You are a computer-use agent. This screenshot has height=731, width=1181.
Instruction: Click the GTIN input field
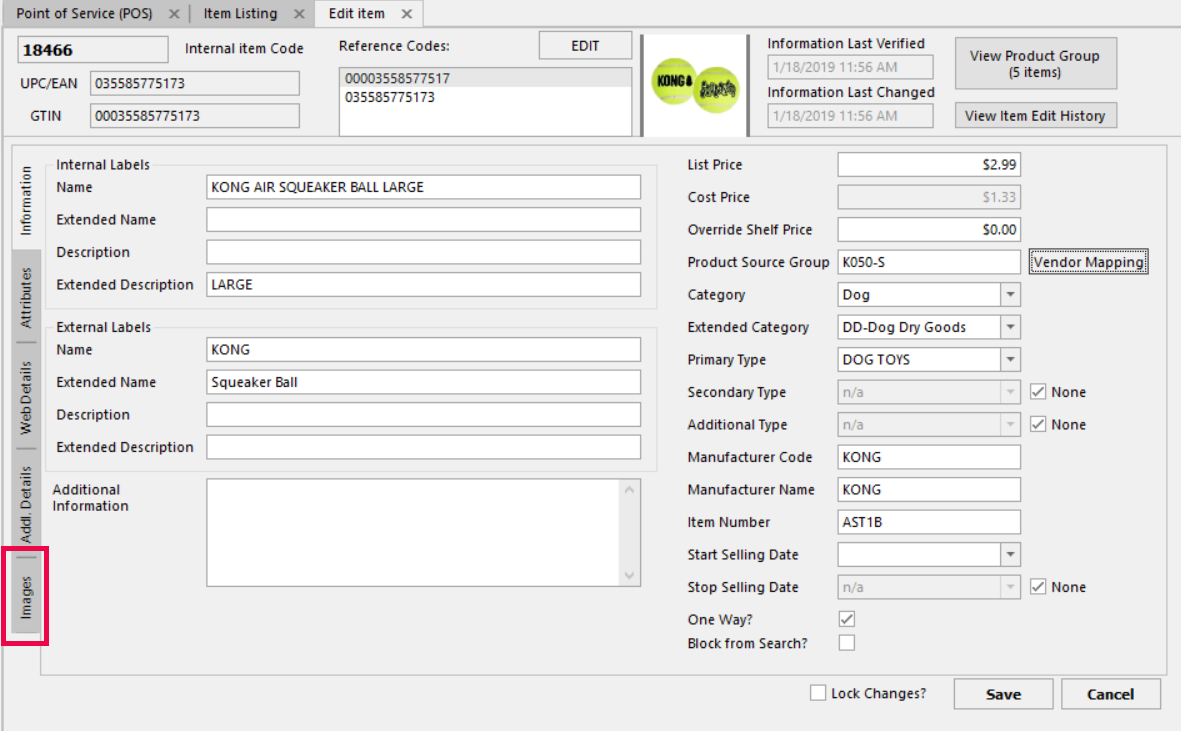194,115
